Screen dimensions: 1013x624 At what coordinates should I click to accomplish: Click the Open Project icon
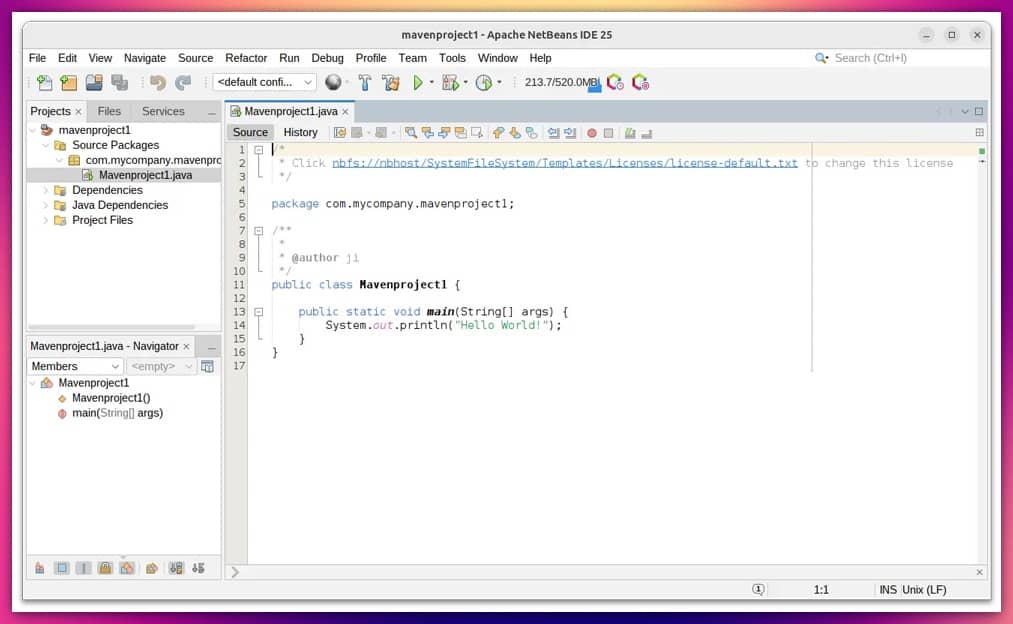94,83
